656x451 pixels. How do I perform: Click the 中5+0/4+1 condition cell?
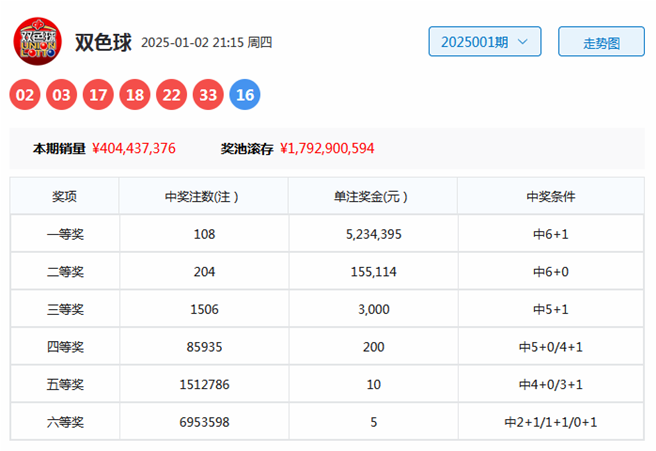551,347
